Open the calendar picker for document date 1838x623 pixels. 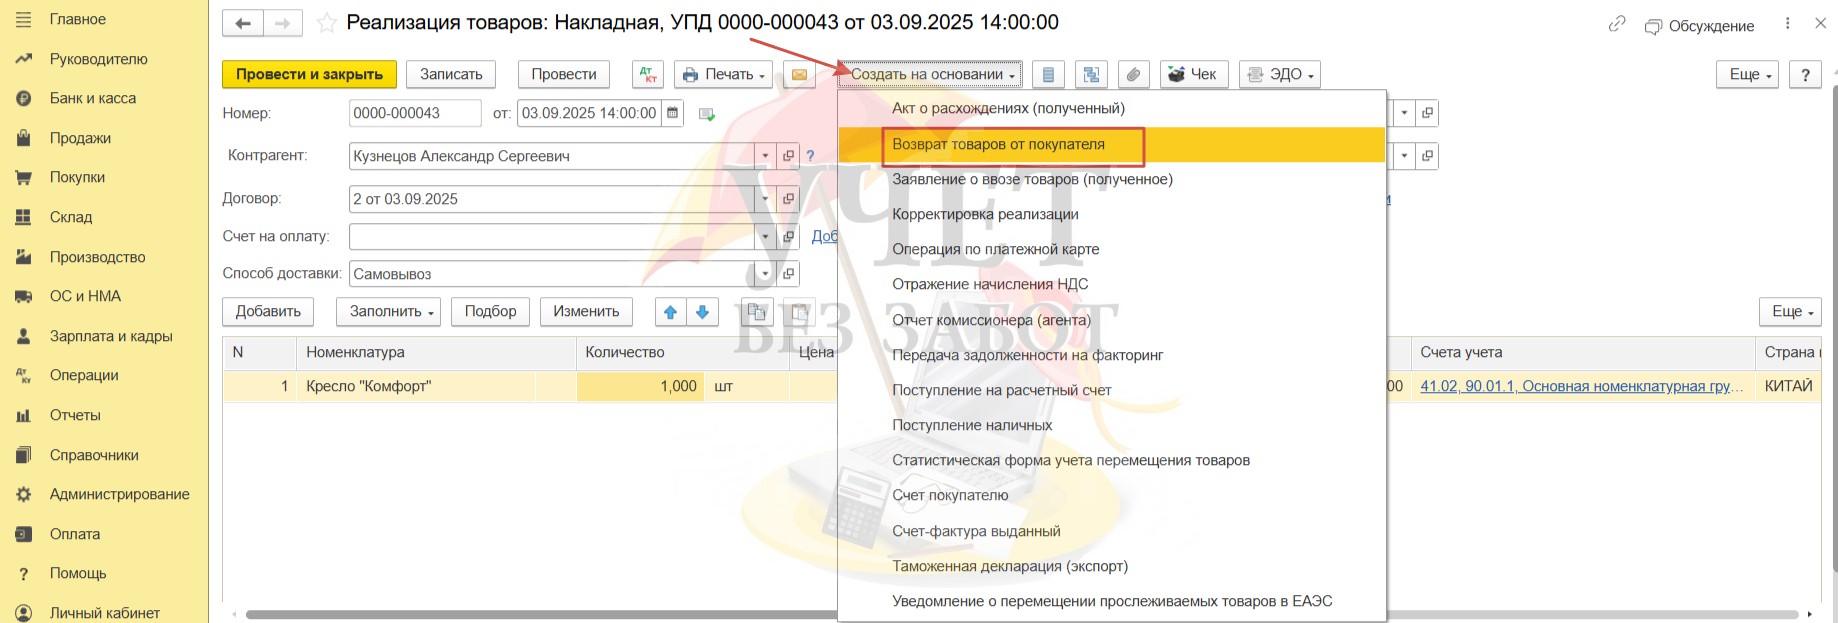tap(673, 113)
